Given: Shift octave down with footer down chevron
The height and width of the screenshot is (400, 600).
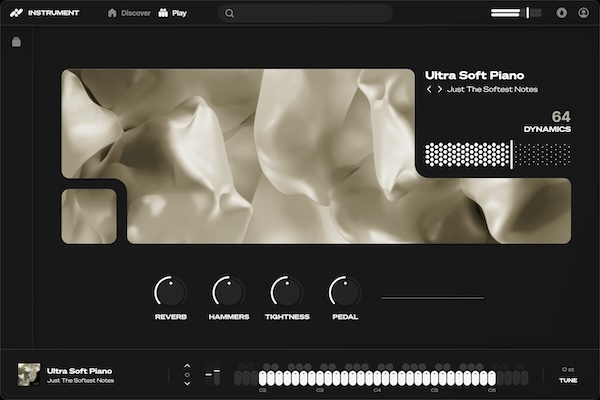Looking at the screenshot, I should pyautogui.click(x=187, y=383).
